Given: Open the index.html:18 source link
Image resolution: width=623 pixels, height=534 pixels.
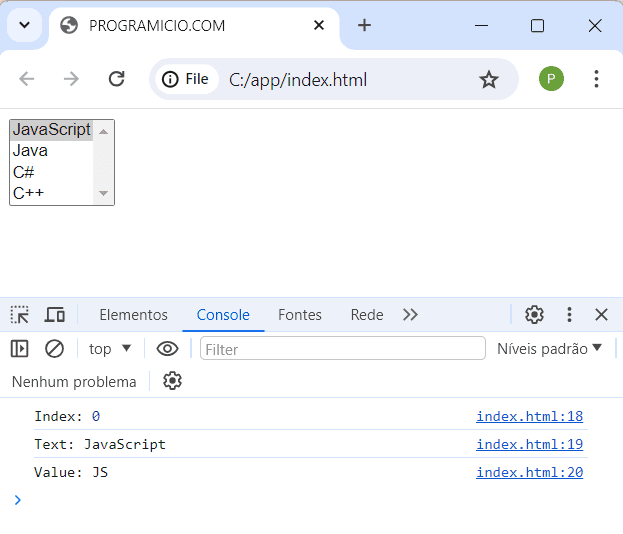Looking at the screenshot, I should 529,416.
